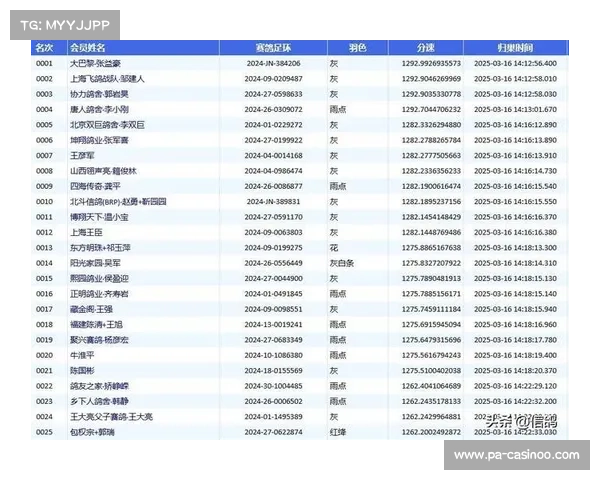The image size is (600, 480).
Task: Click ring number 2024-27-0598633
Action: coord(273,94)
